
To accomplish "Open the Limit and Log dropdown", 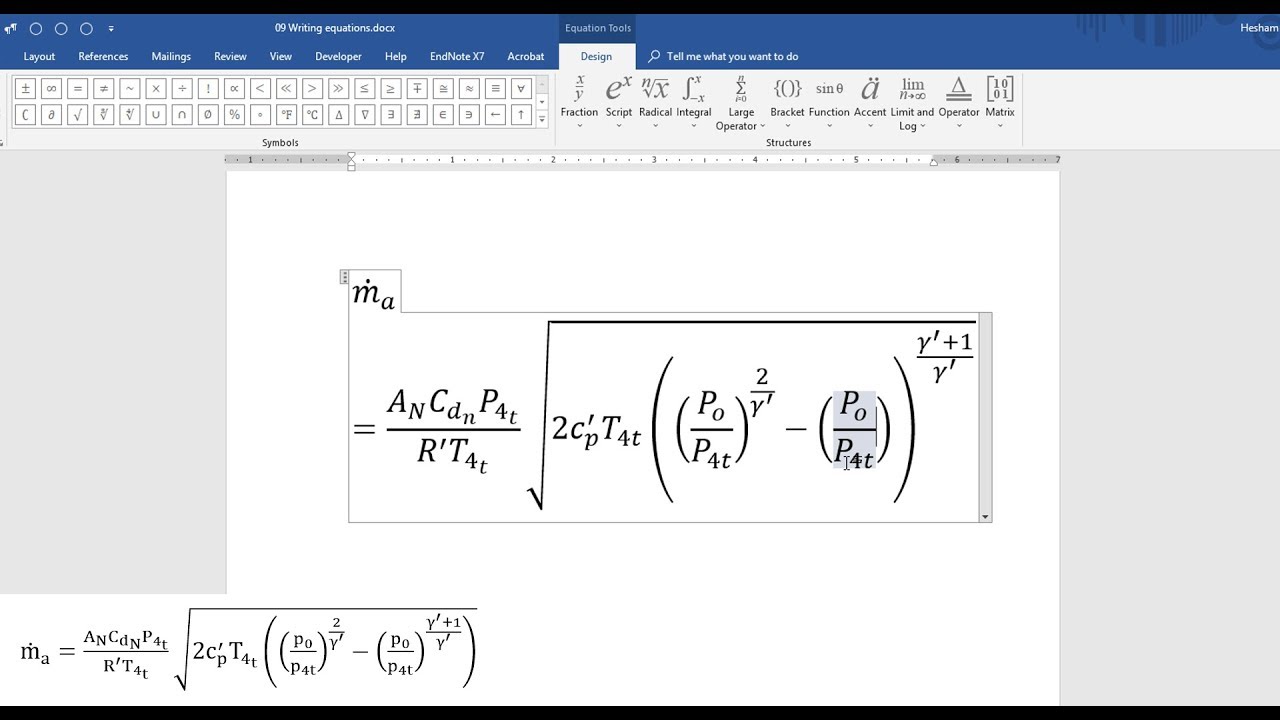I will click(912, 102).
